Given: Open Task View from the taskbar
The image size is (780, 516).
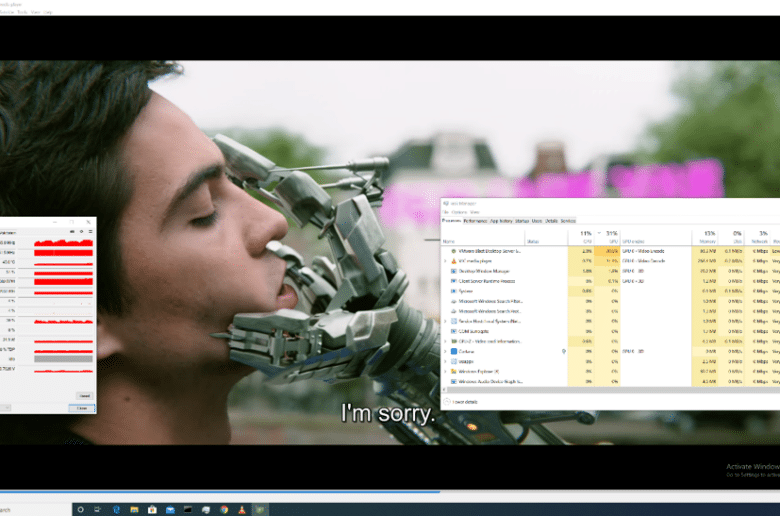Looking at the screenshot, I should click(98, 510).
